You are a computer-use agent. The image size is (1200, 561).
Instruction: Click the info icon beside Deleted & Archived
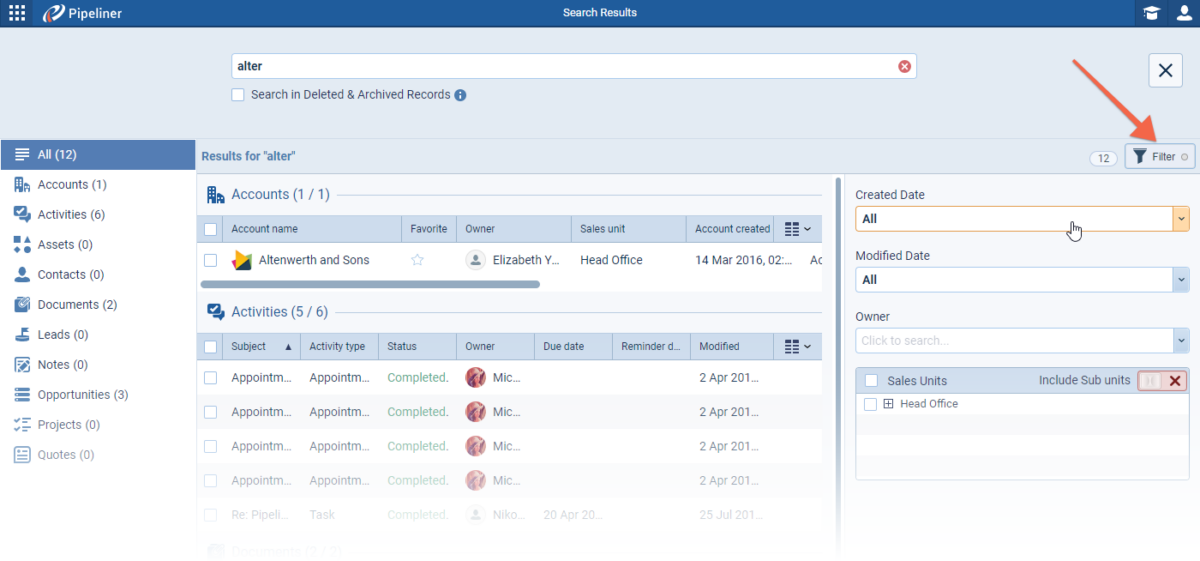pyautogui.click(x=461, y=95)
